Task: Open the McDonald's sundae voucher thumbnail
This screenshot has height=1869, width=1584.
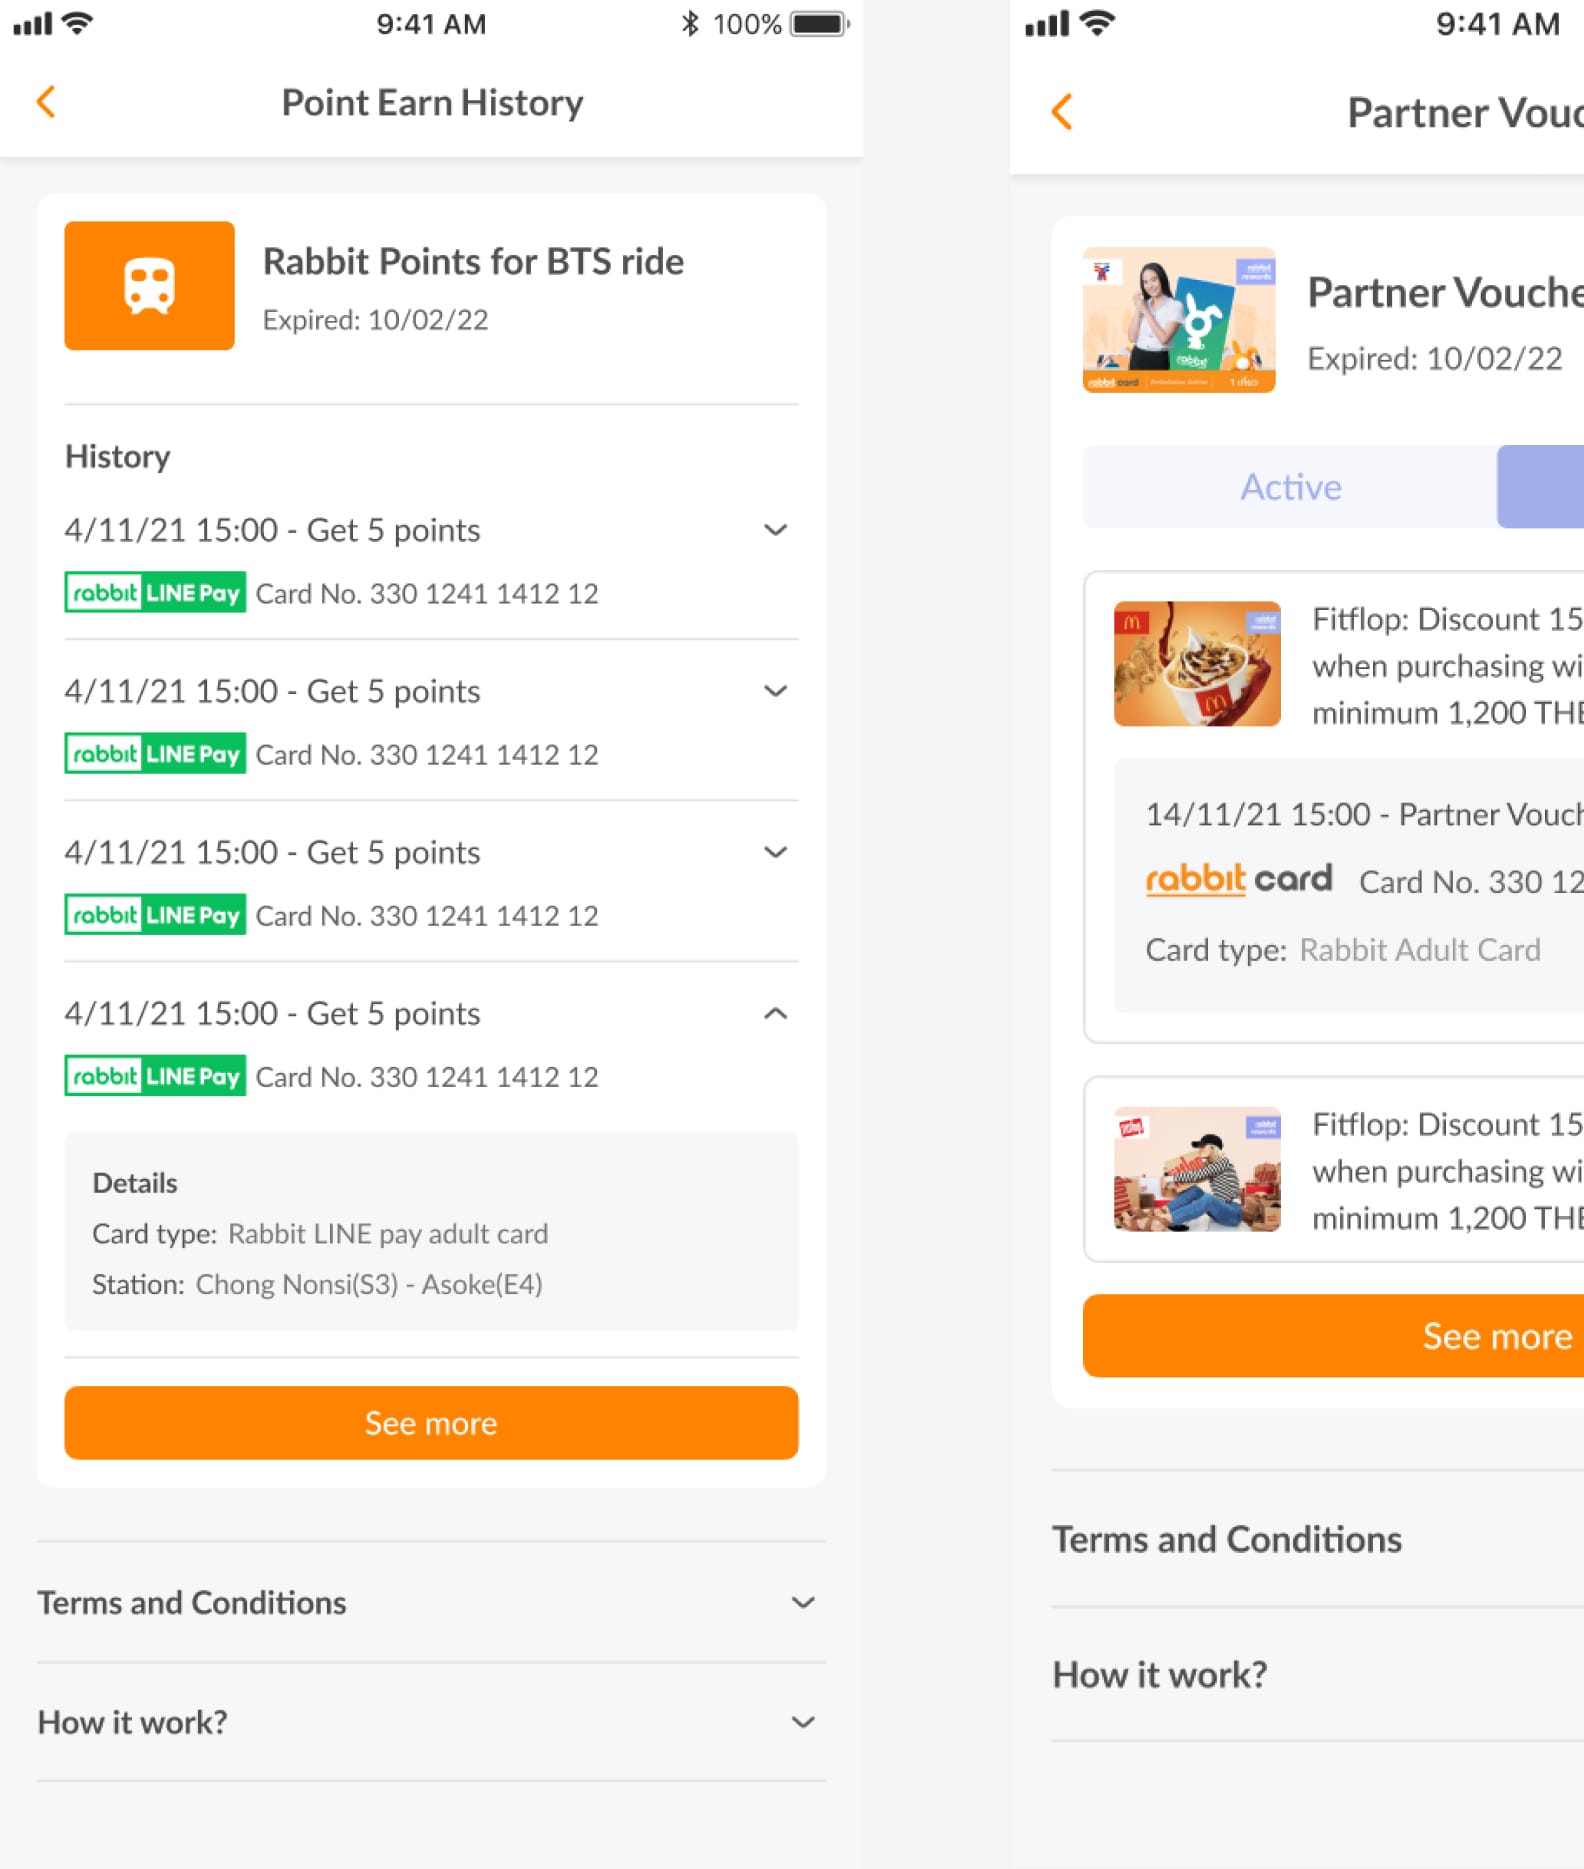Action: (x=1197, y=664)
